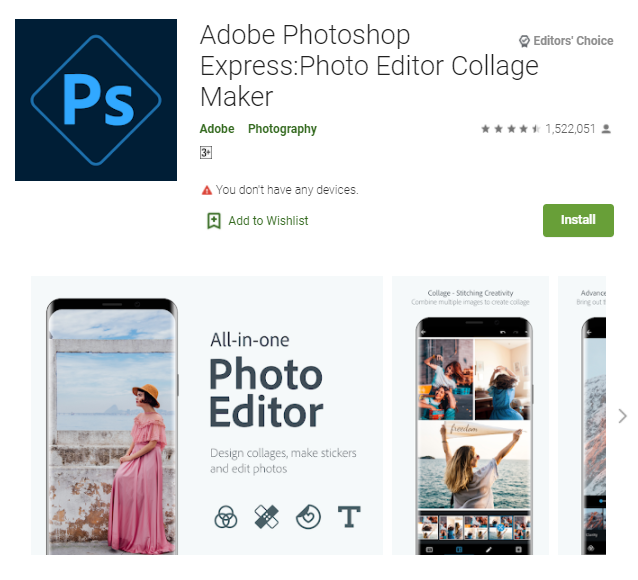
Task: Click the Photoshop Express Ps app icon
Action: [96, 100]
